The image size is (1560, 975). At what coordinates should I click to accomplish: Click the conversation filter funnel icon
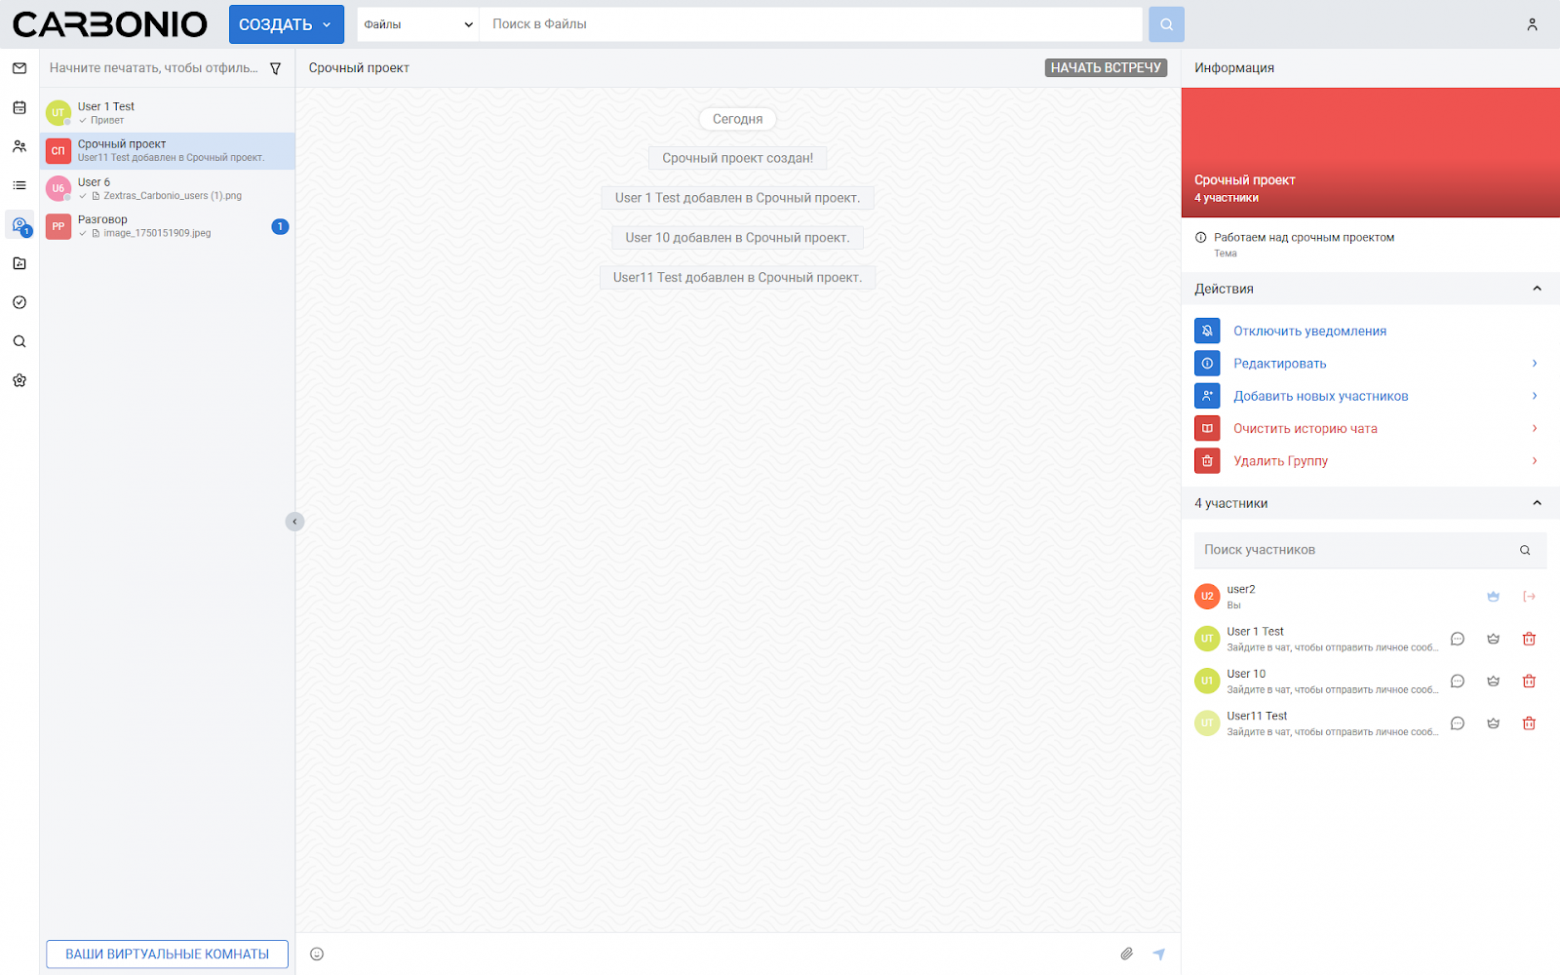(275, 68)
